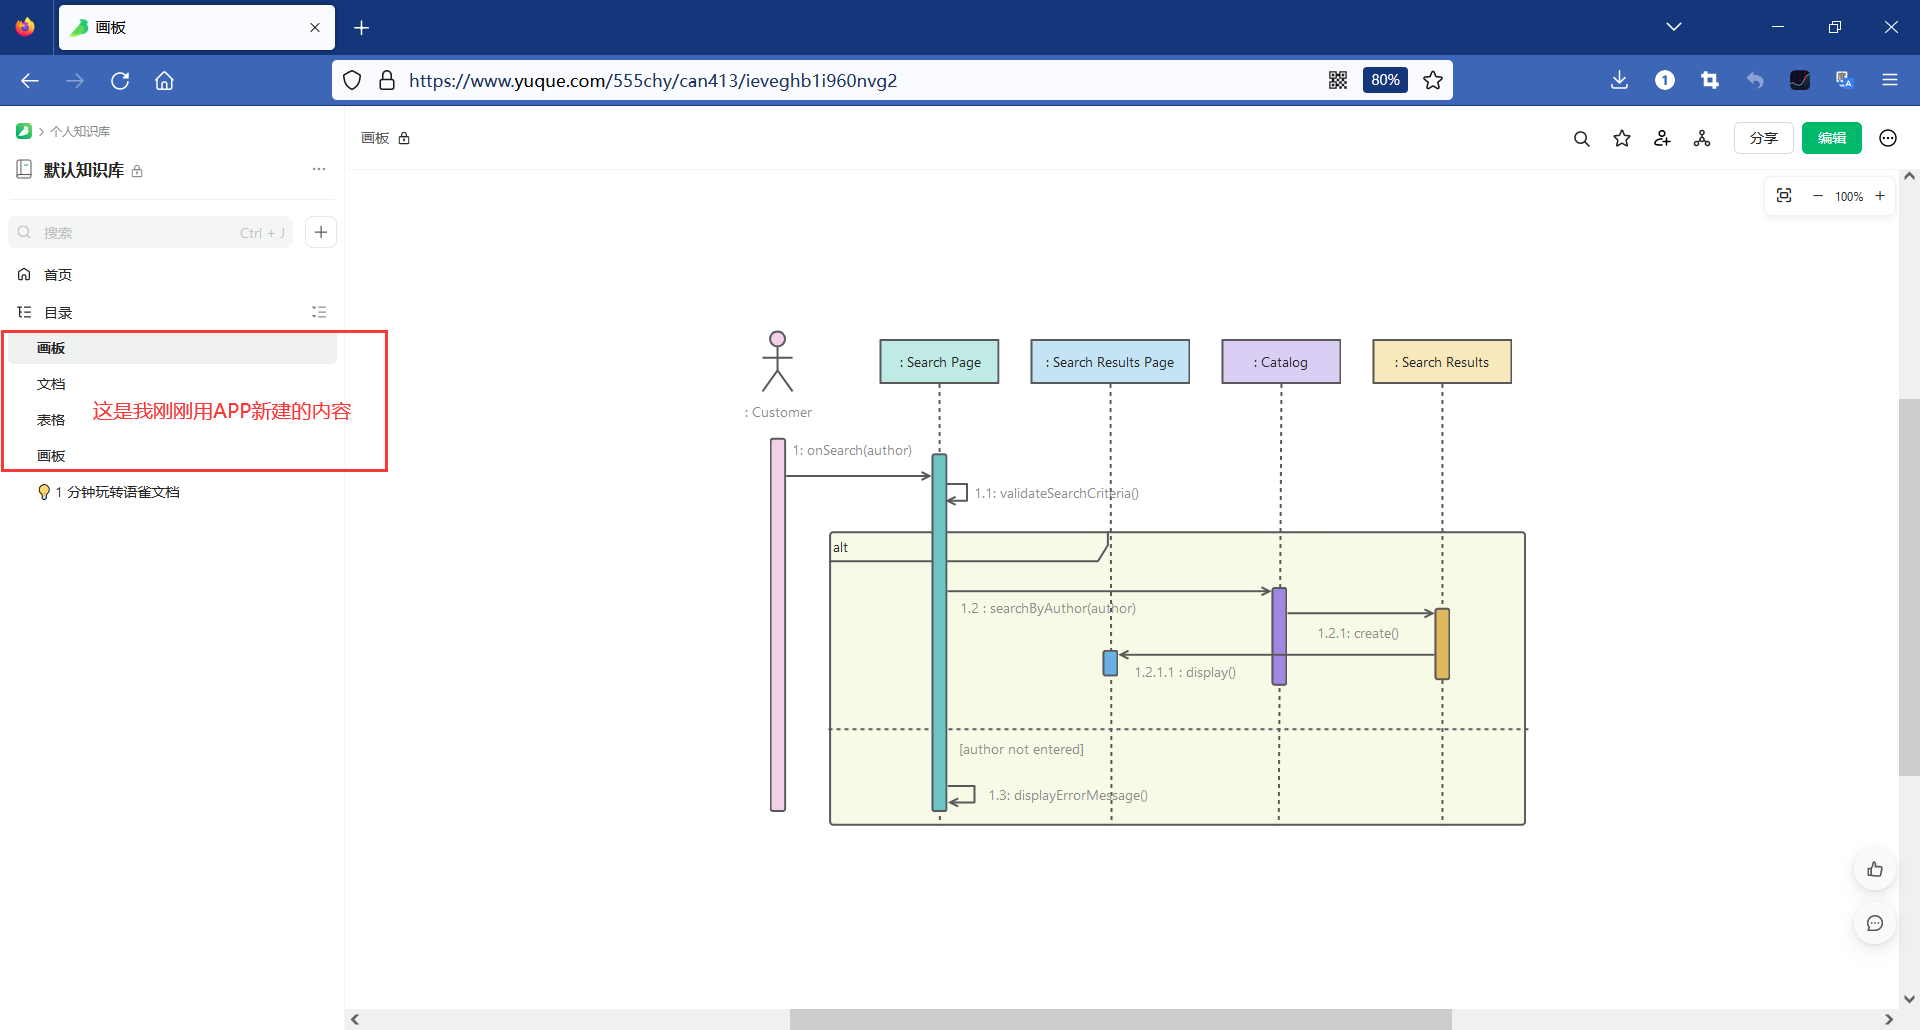This screenshot has width=1920, height=1030.
Task: Star this board with the favorite icon
Action: (1622, 139)
